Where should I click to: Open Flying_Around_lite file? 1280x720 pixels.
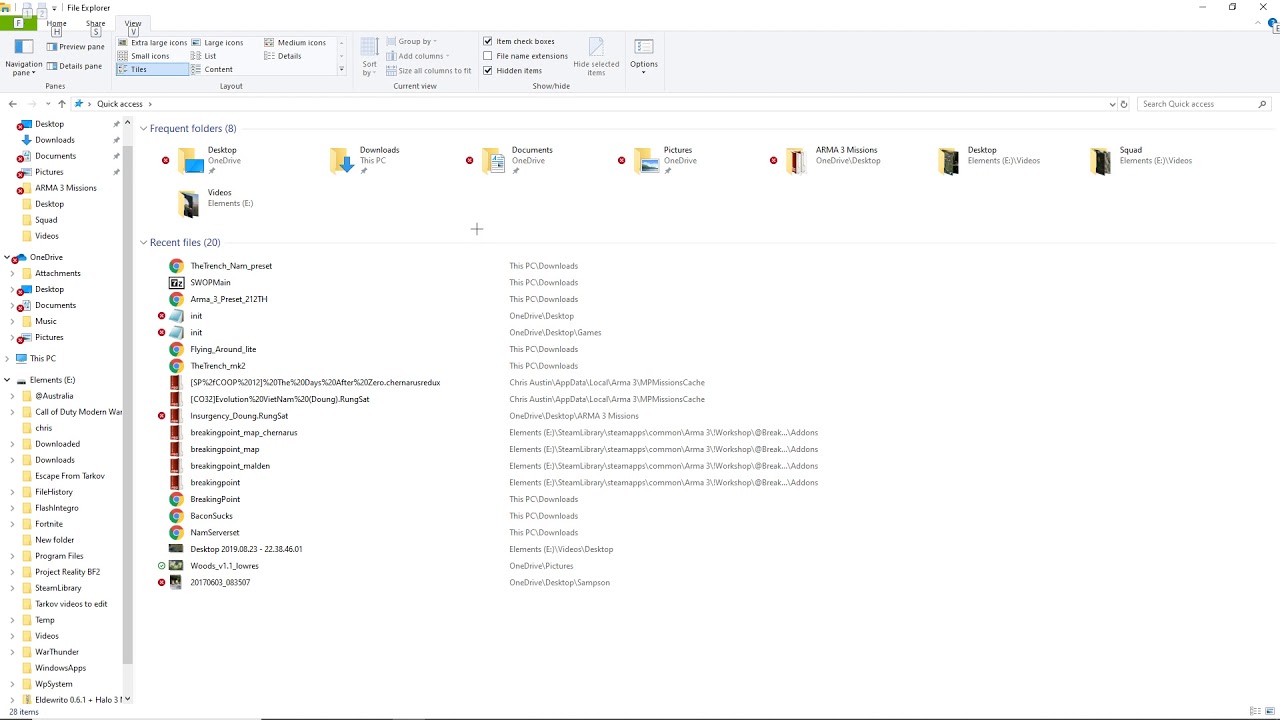(x=223, y=349)
